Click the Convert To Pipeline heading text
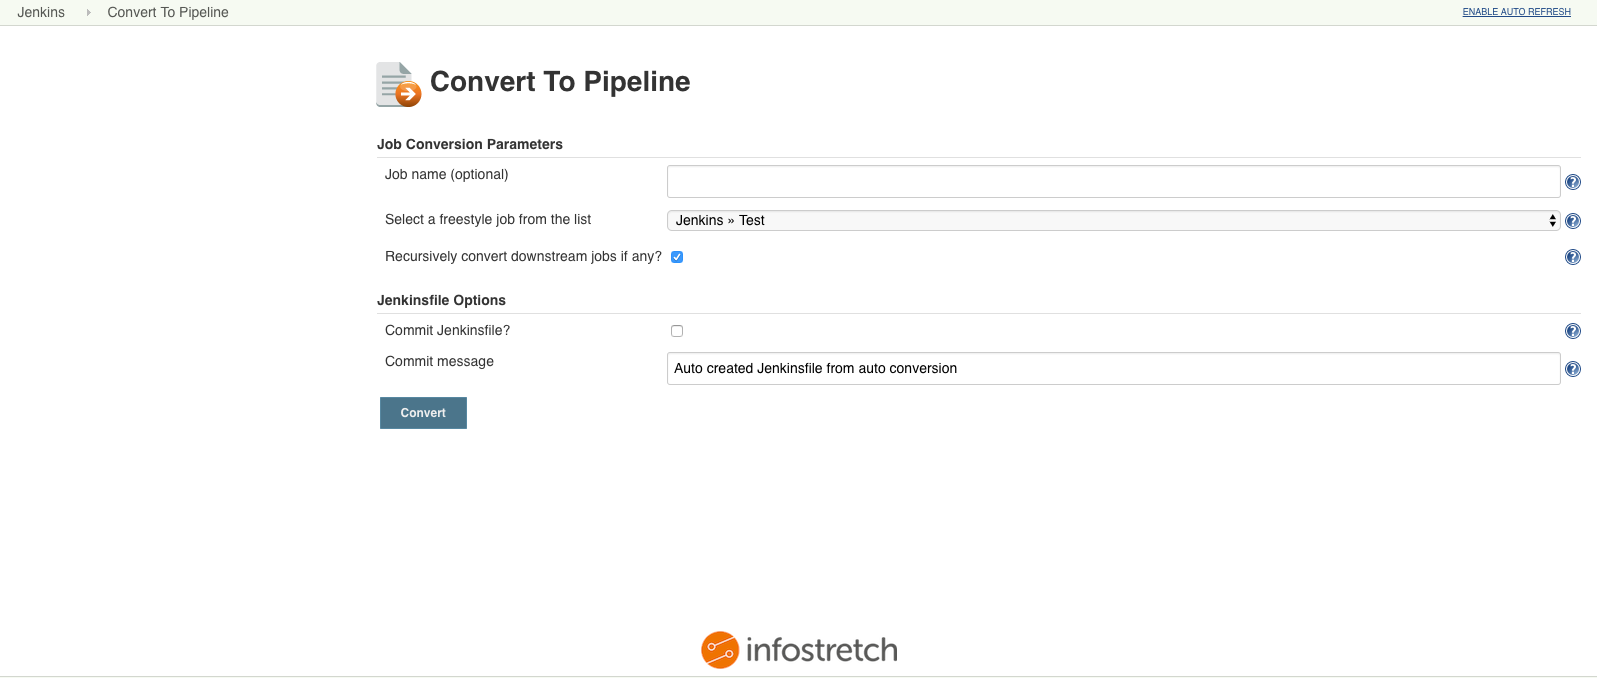 coord(560,82)
